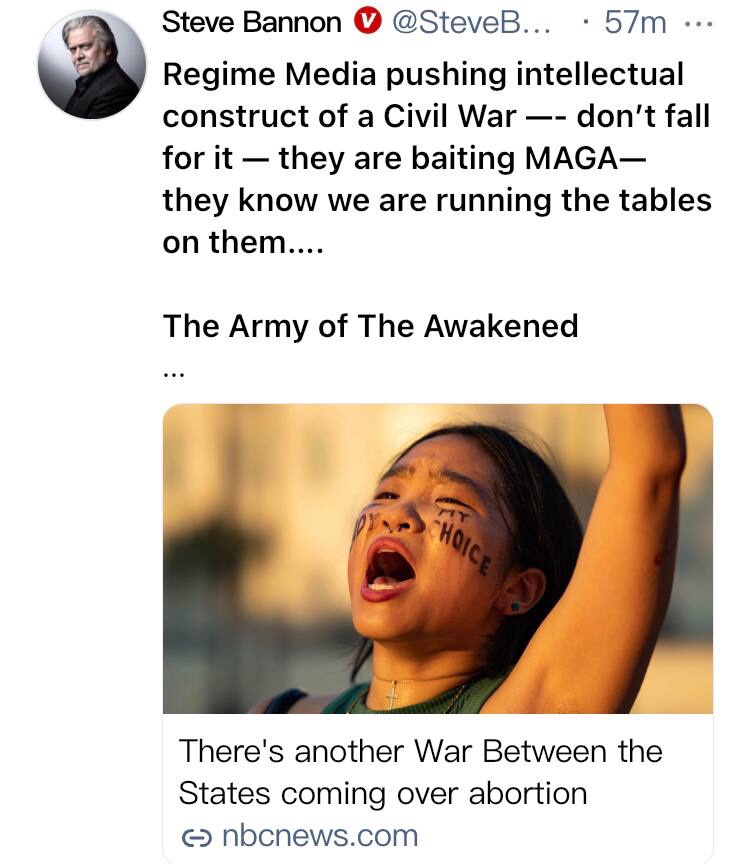The height and width of the screenshot is (864, 750).
Task: Tap "CHOICE" face paint in the photo
Action: (x=462, y=547)
